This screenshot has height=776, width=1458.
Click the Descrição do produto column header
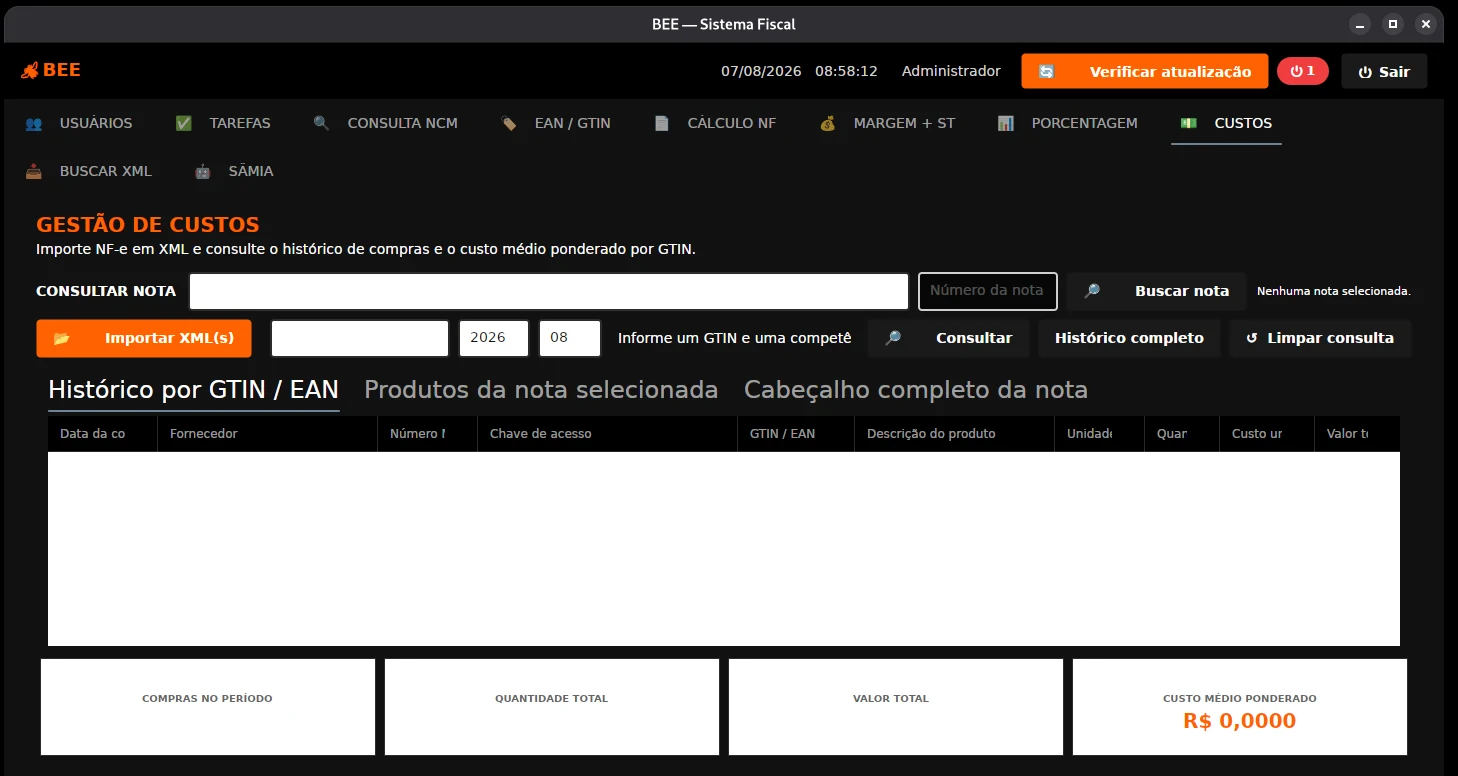click(x=955, y=434)
